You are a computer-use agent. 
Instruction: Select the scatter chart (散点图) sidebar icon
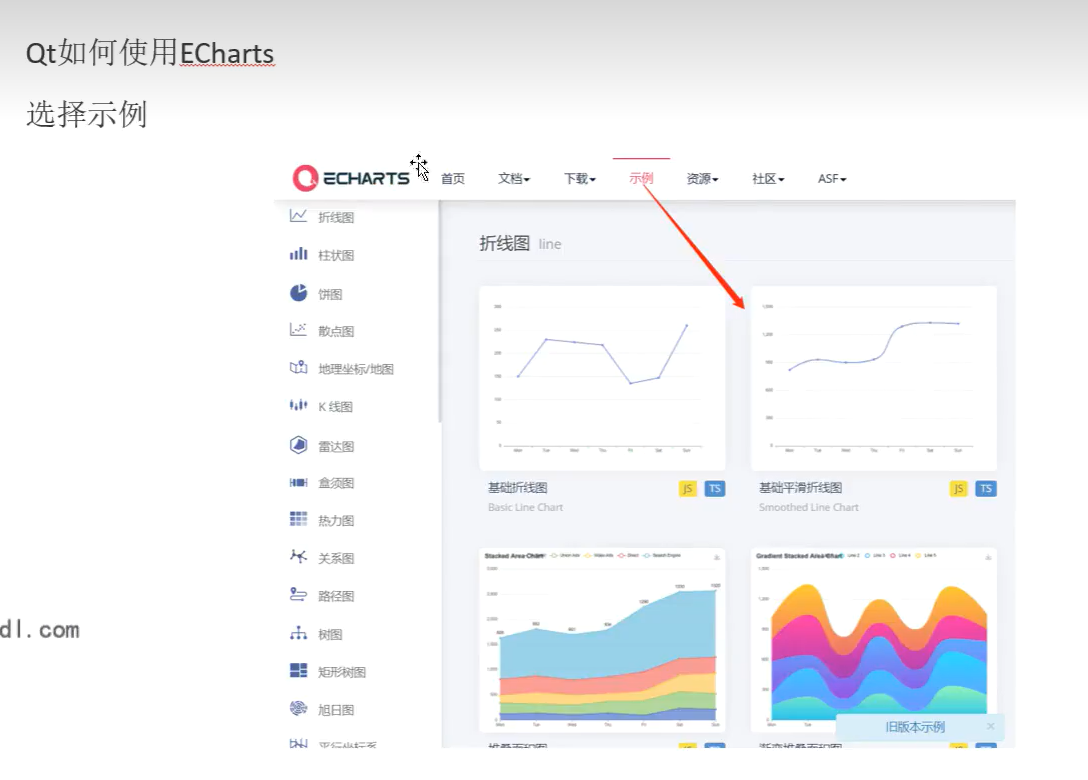[298, 330]
